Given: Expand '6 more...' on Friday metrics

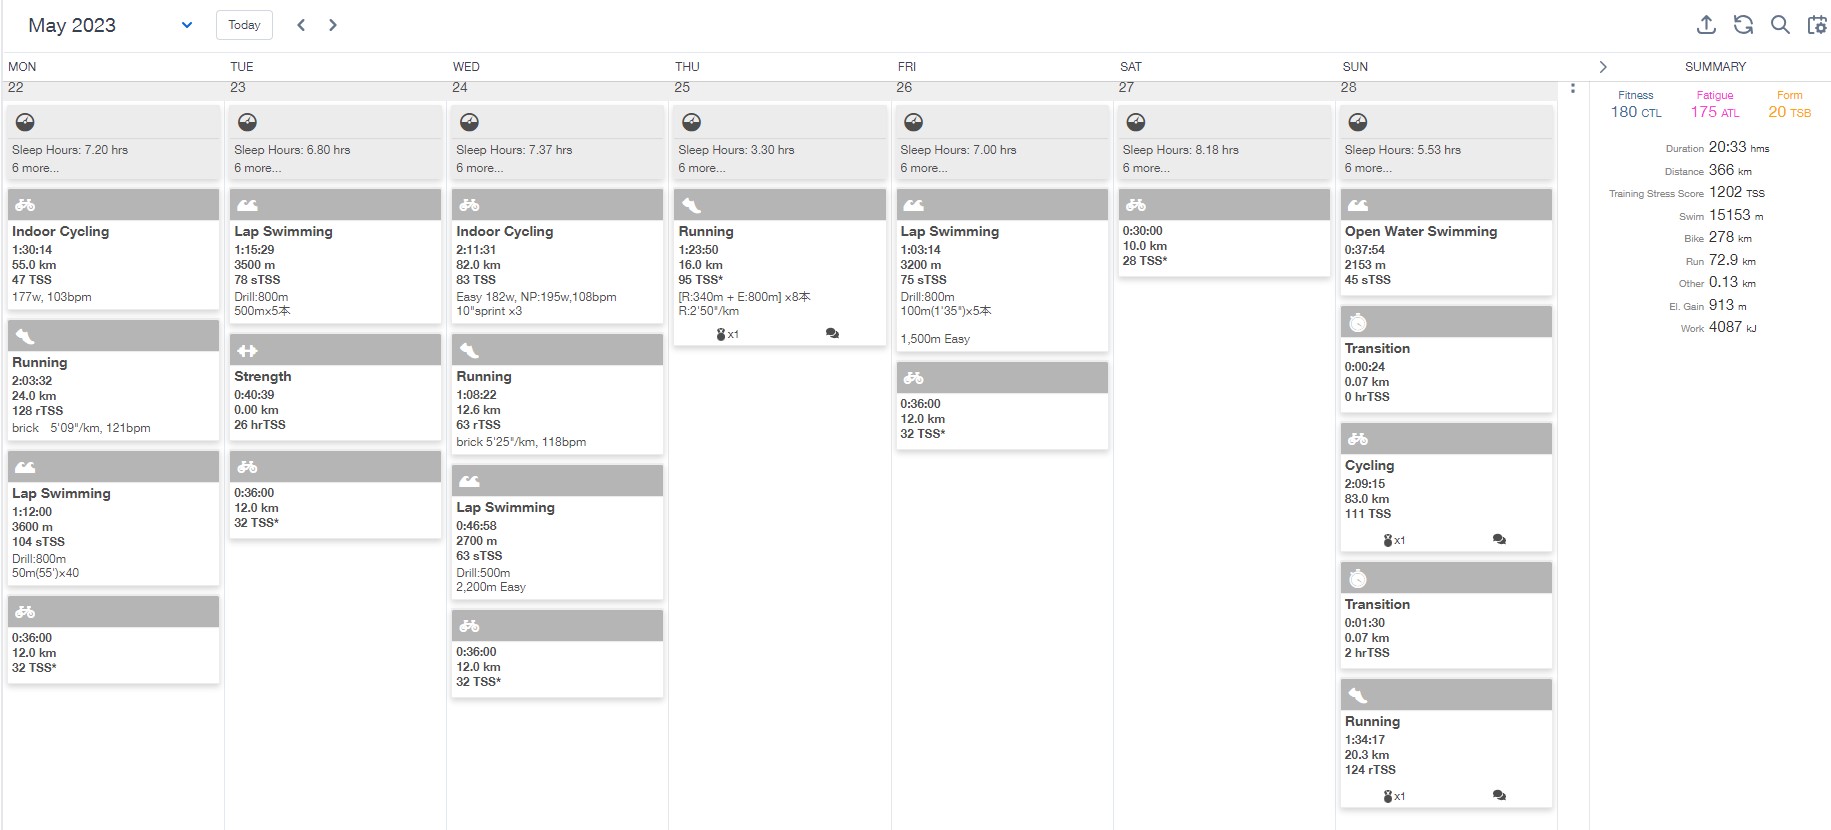Looking at the screenshot, I should [x=924, y=168].
